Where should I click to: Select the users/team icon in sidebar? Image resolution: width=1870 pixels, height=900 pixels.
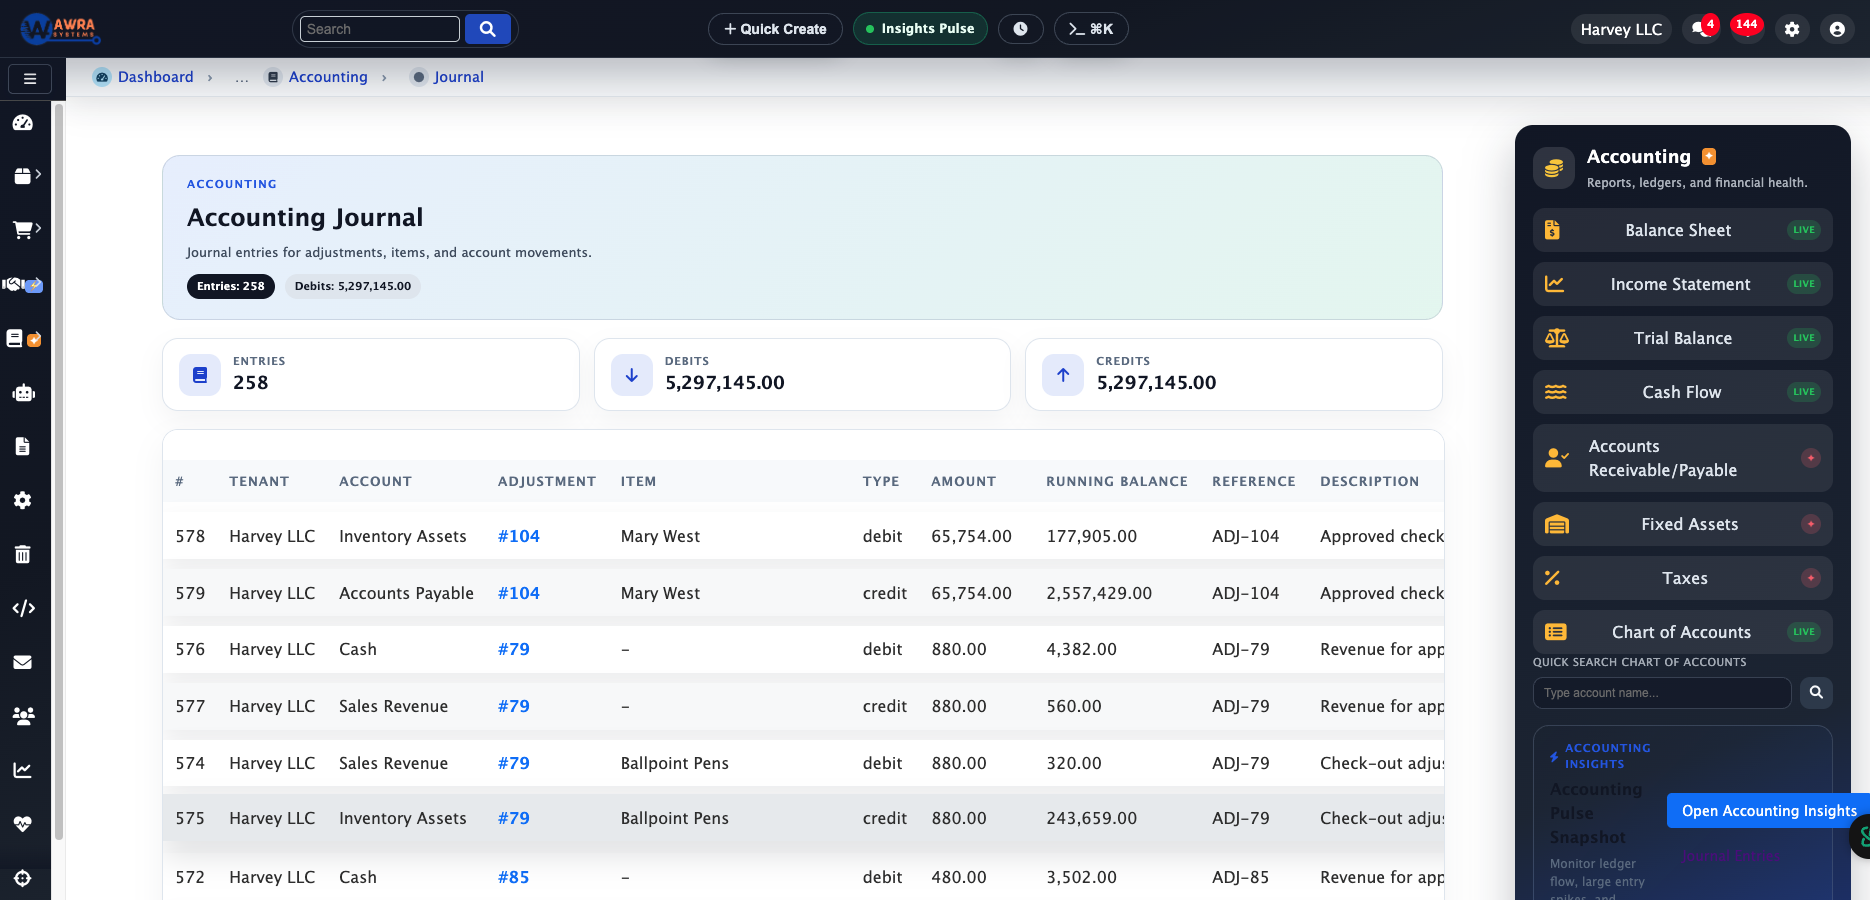(22, 716)
